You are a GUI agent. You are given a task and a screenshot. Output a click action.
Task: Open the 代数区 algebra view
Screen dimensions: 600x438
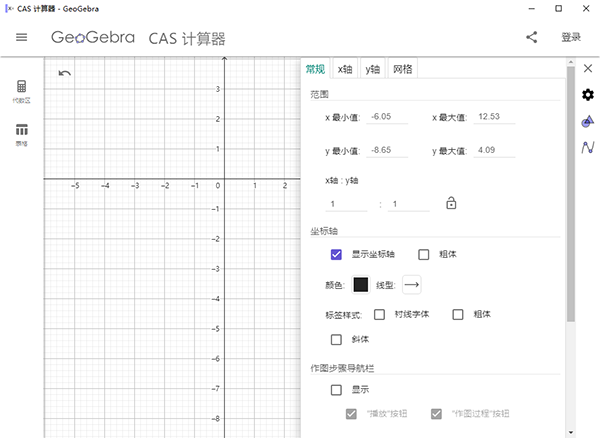21,91
